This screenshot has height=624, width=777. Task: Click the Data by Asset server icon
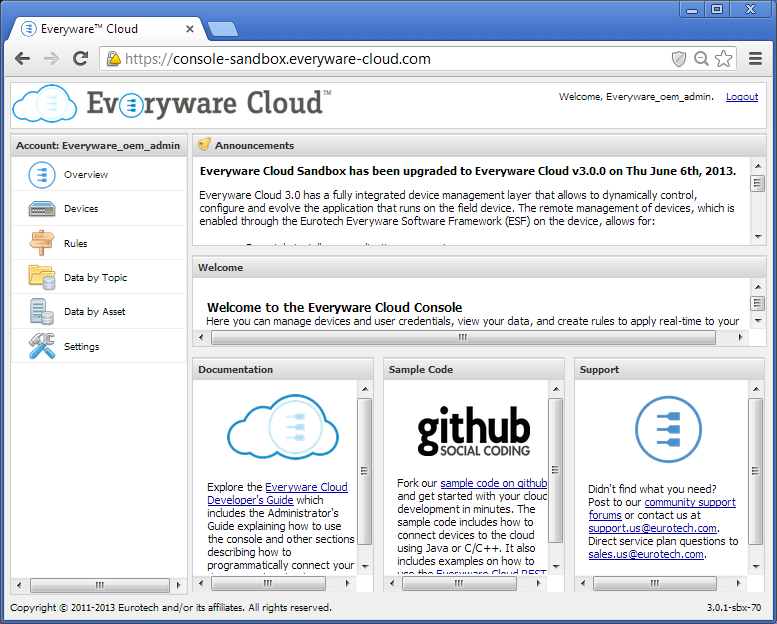click(42, 311)
